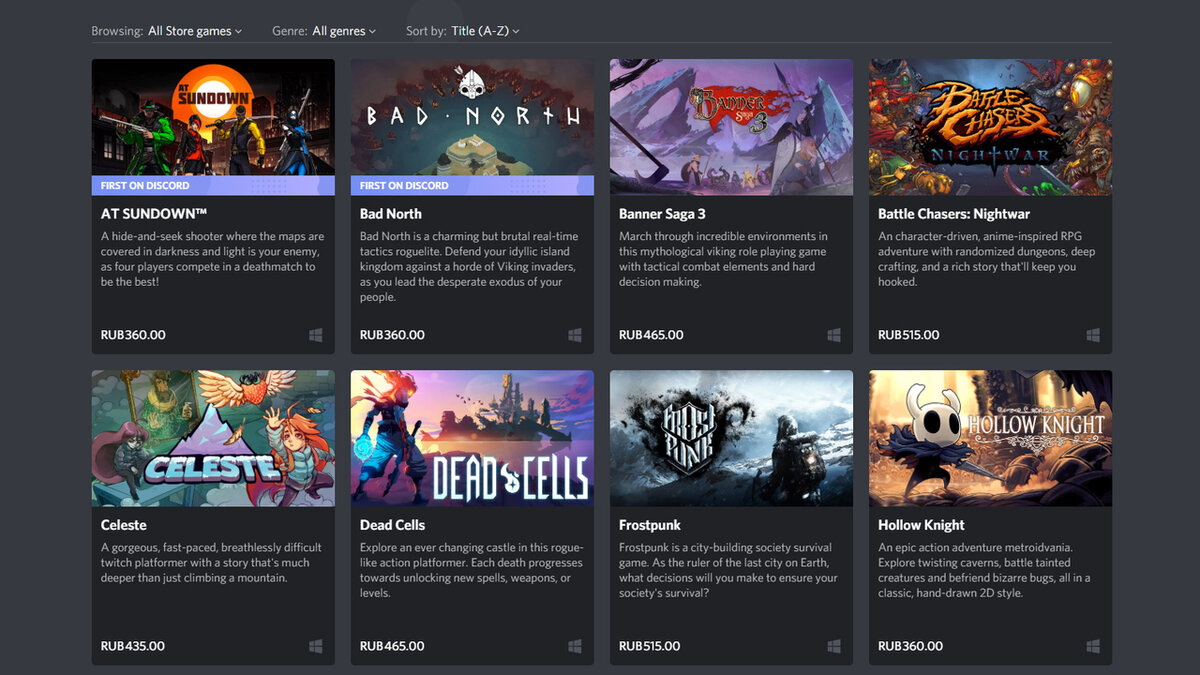Select the Battle Chasers: Nightwar title
Image resolution: width=1200 pixels, height=675 pixels.
click(954, 214)
